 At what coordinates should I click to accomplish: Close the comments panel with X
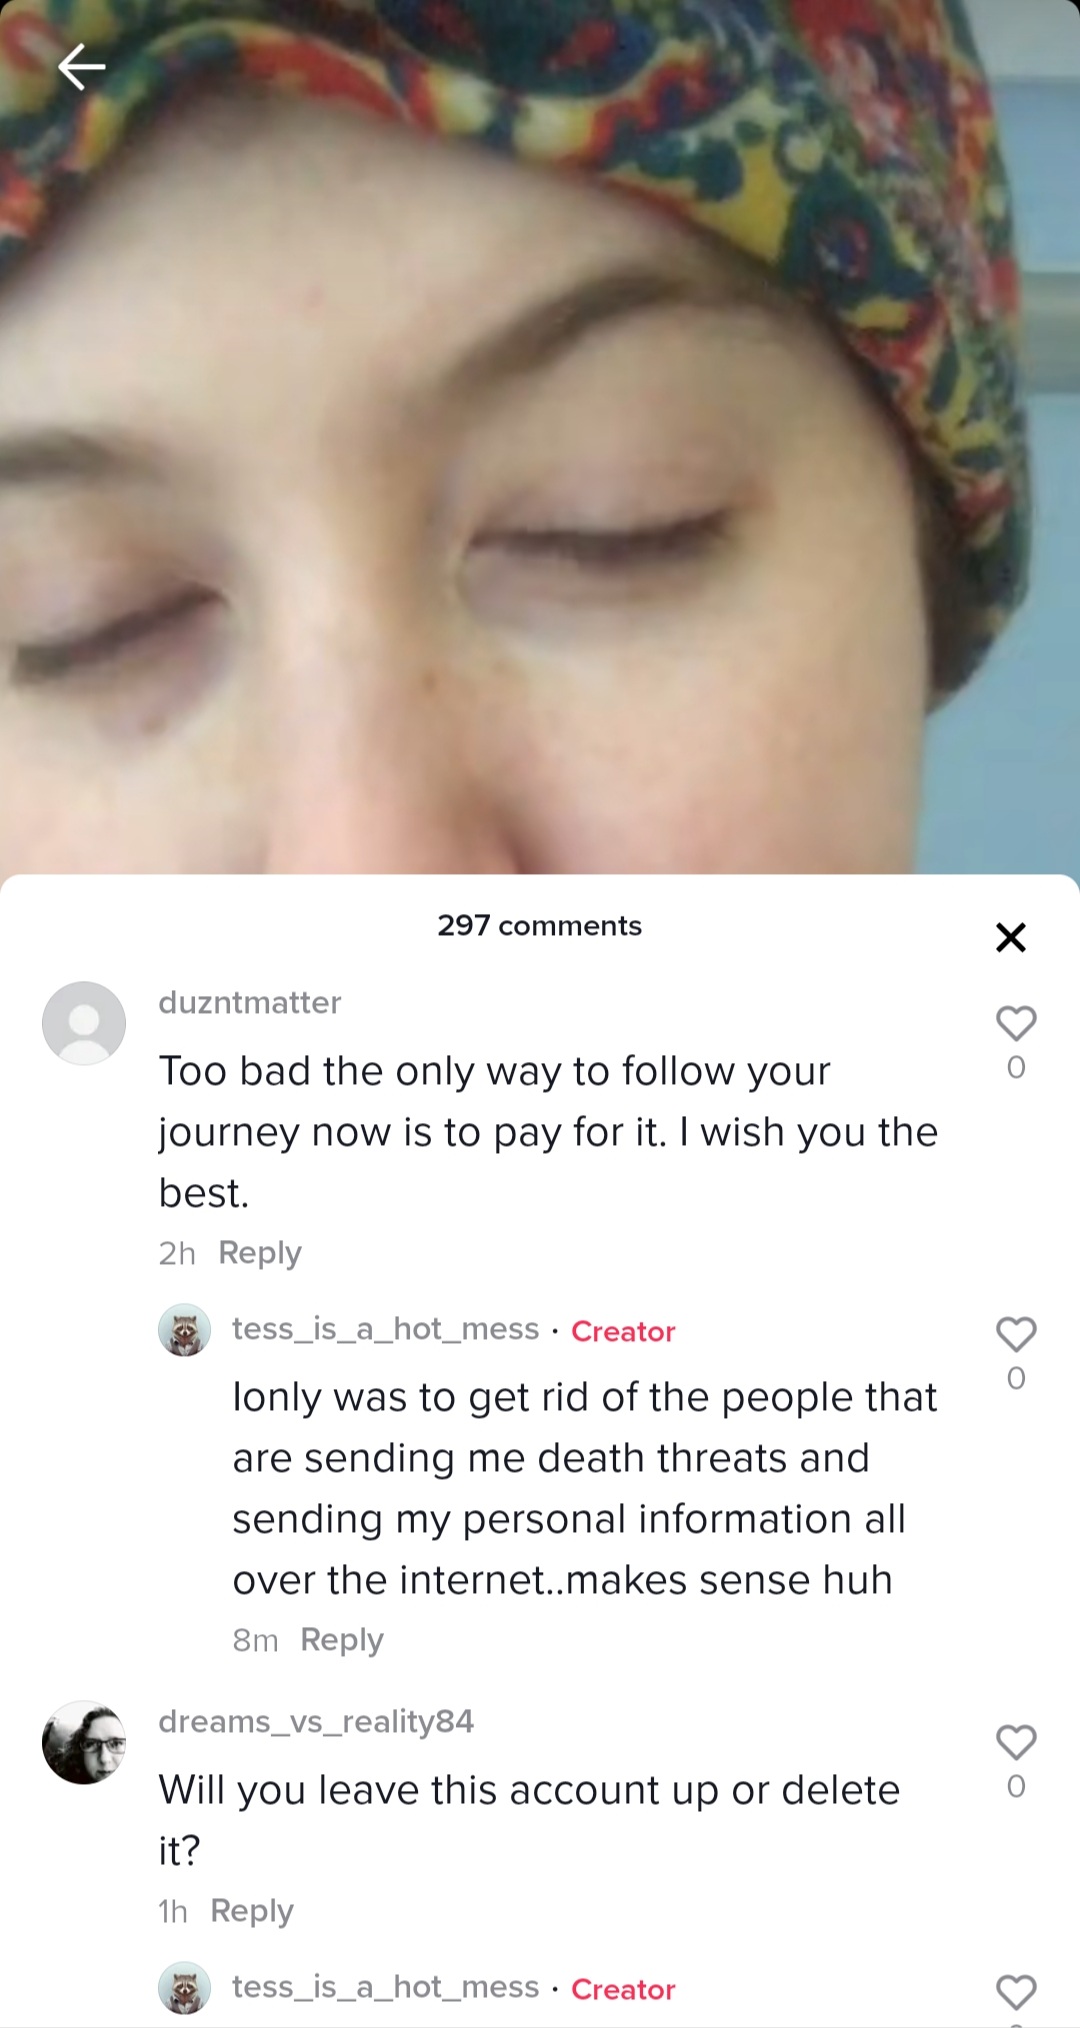[1011, 937]
